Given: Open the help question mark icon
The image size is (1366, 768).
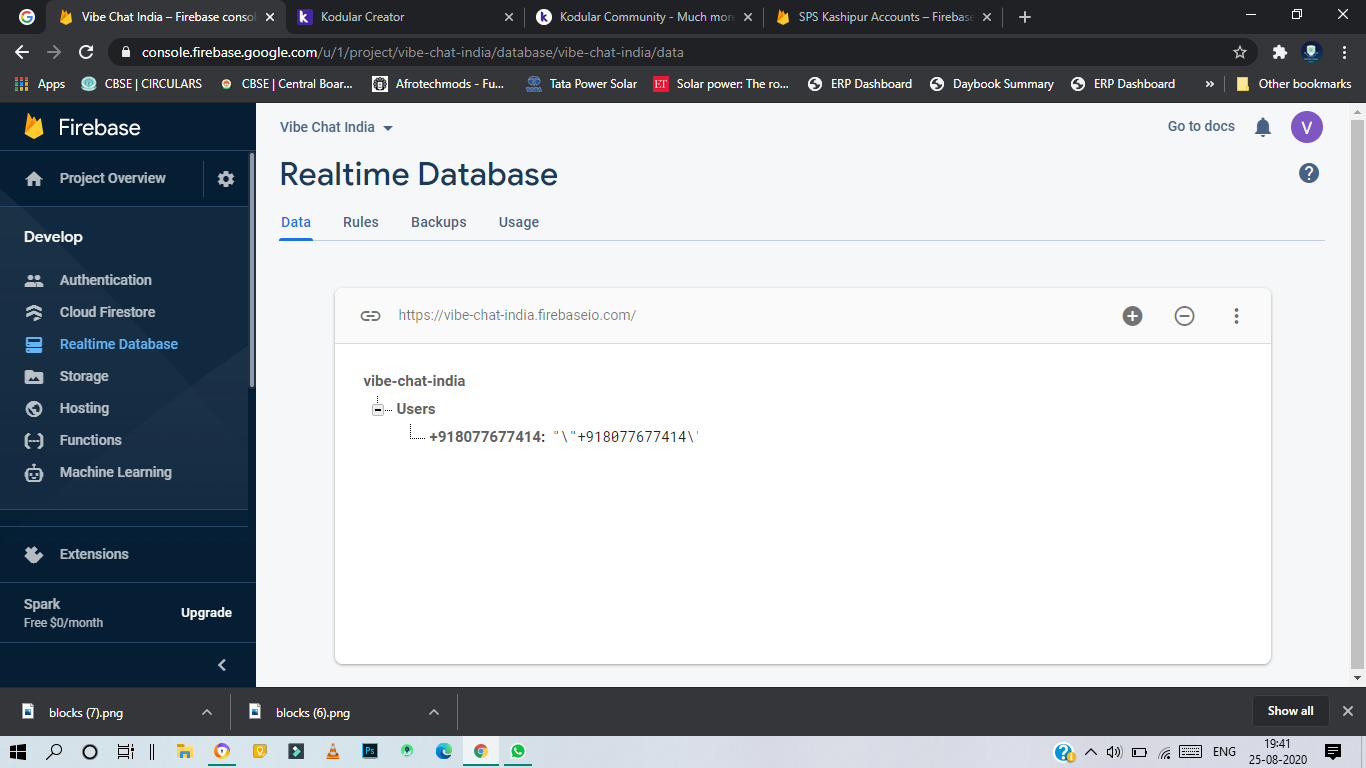Looking at the screenshot, I should click(x=1308, y=173).
